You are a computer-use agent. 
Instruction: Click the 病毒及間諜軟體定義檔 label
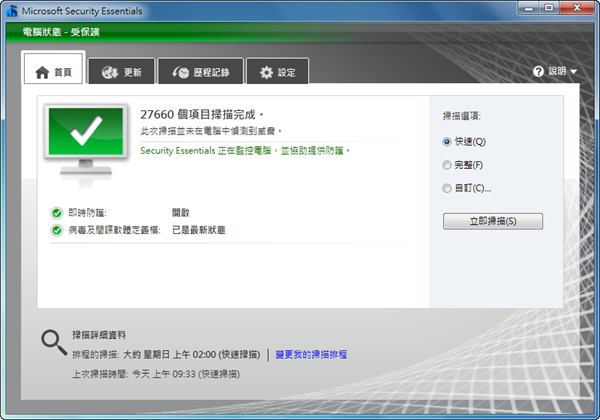pos(114,230)
